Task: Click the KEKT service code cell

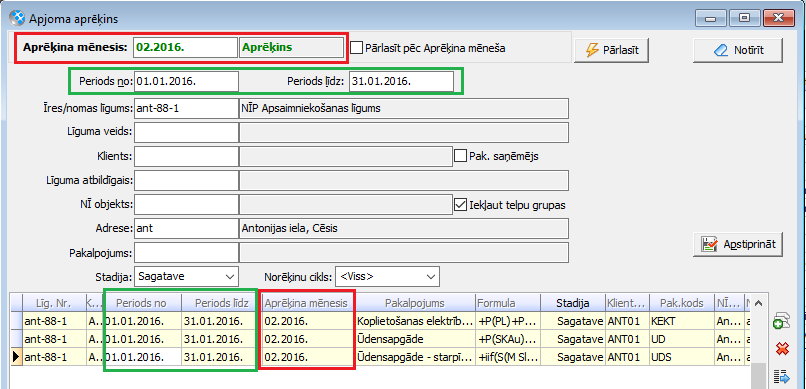Action: [x=682, y=322]
